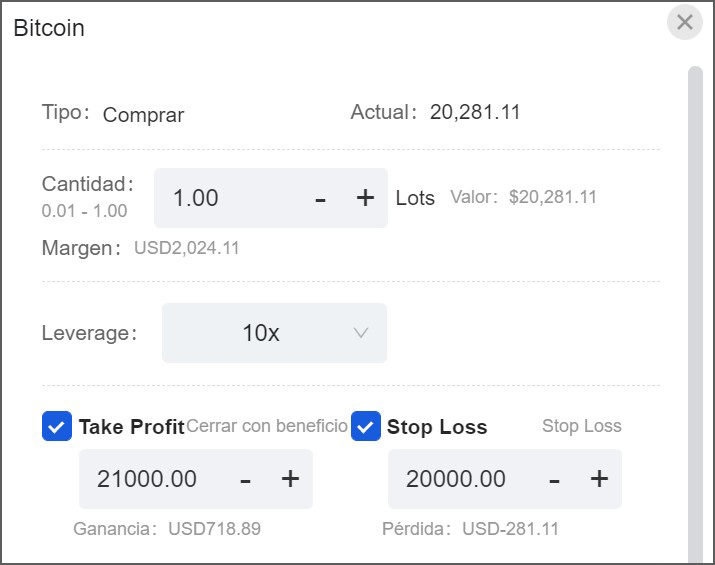715x565 pixels.
Task: Uncheck the Stop Loss checkbox
Action: tap(366, 427)
